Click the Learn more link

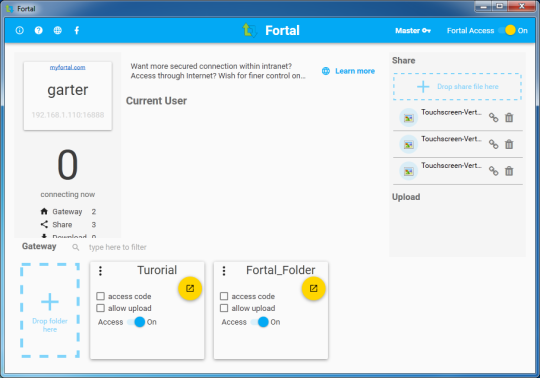[355, 71]
